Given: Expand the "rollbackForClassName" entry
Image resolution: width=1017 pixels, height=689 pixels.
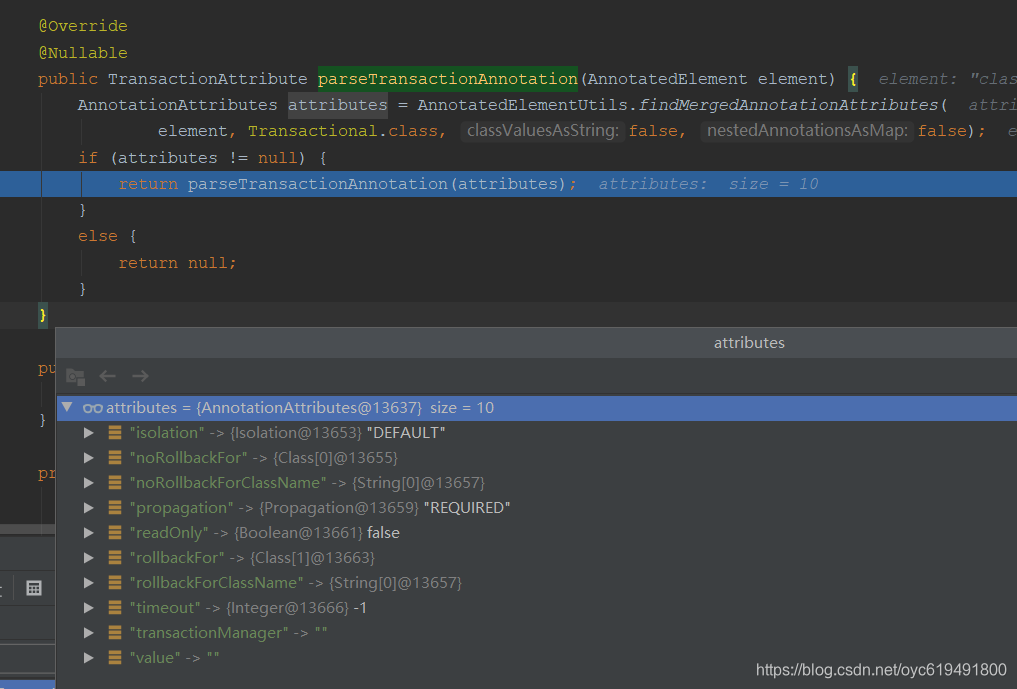Looking at the screenshot, I should 89,583.
